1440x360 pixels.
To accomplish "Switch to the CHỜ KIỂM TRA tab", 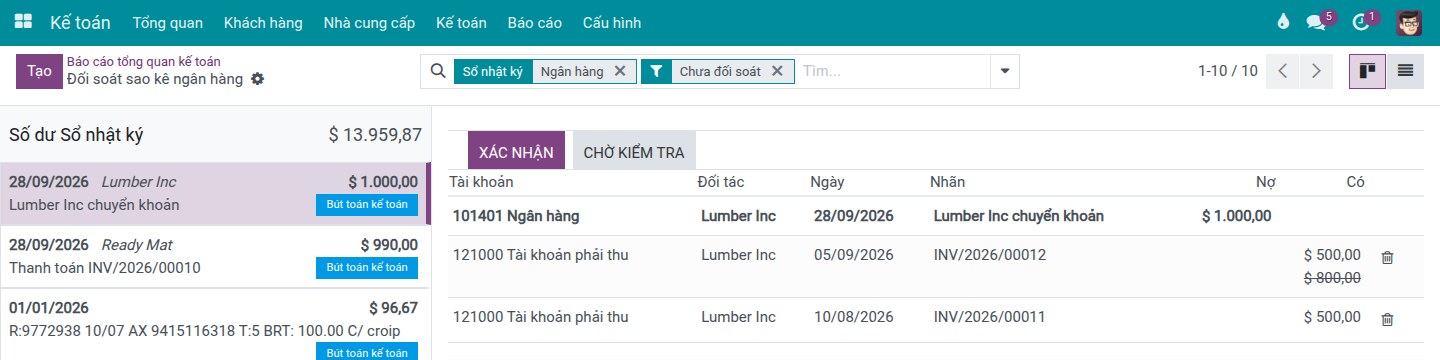I will click(x=634, y=152).
